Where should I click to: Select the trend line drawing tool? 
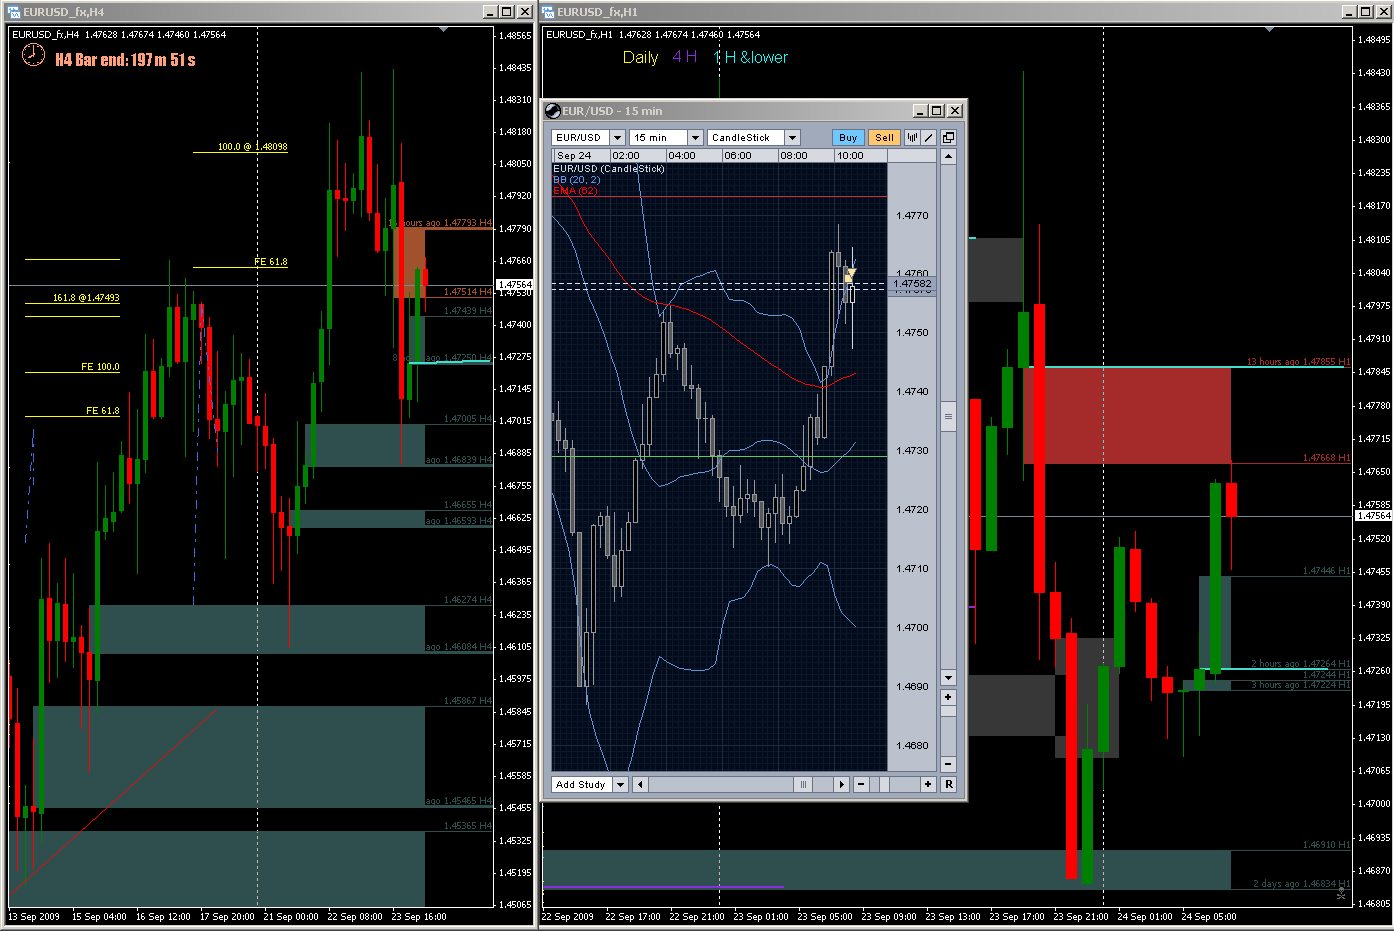click(929, 138)
